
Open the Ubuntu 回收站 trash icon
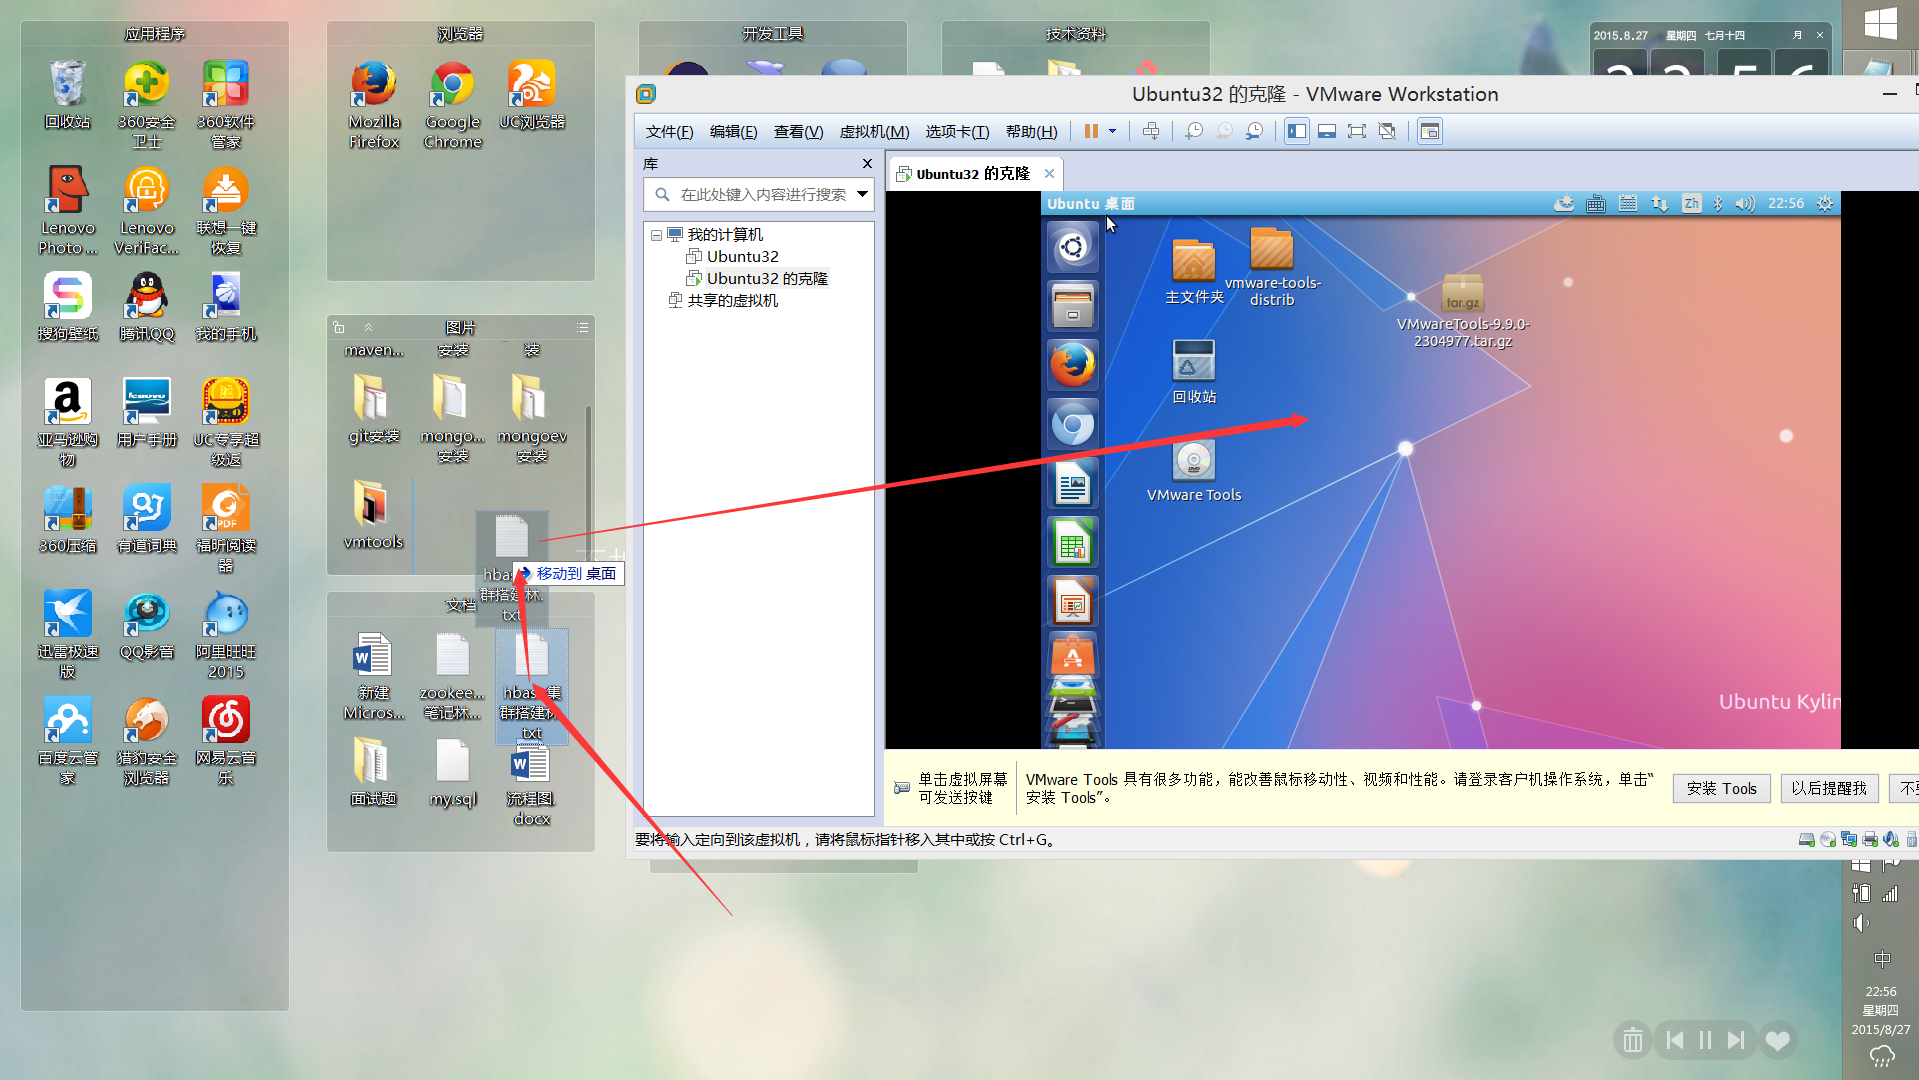pyautogui.click(x=1194, y=371)
